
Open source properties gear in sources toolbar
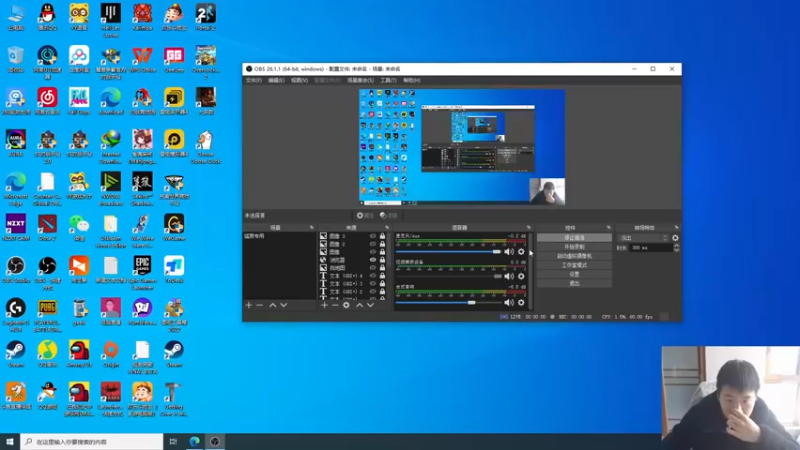pyautogui.click(x=346, y=305)
